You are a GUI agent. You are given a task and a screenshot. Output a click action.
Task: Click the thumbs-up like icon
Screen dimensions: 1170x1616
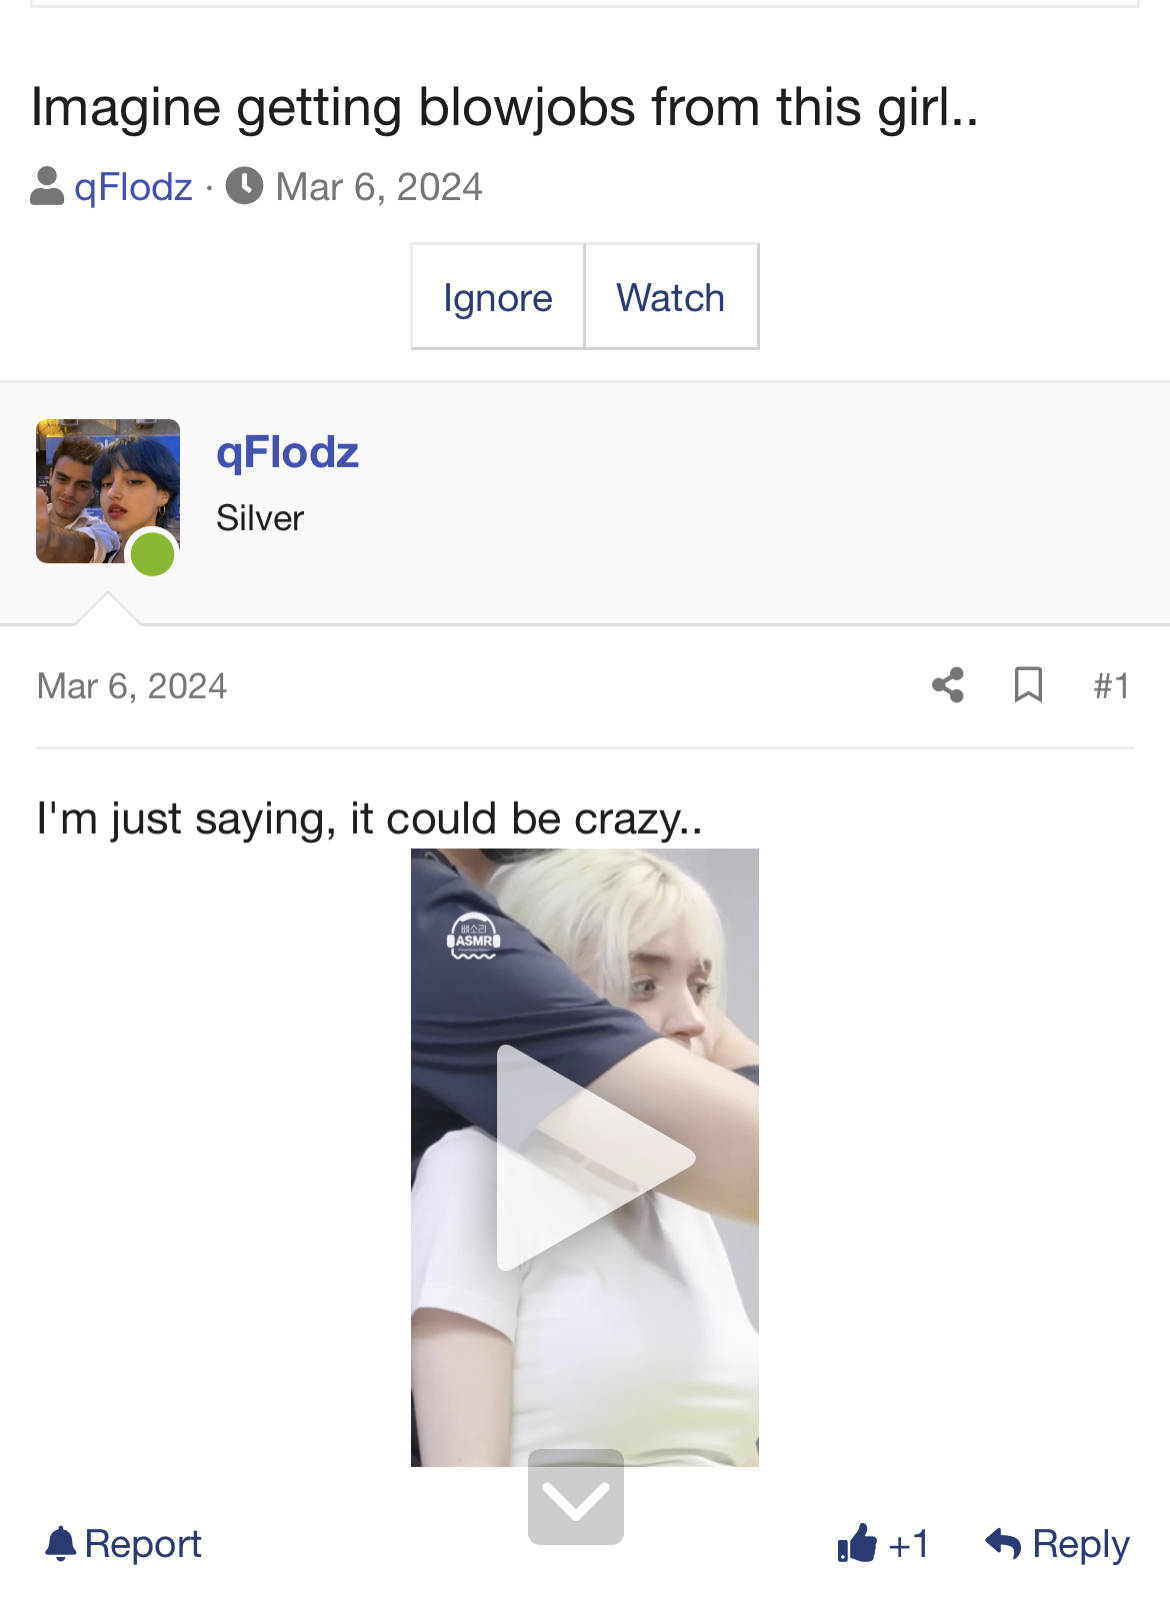857,1543
